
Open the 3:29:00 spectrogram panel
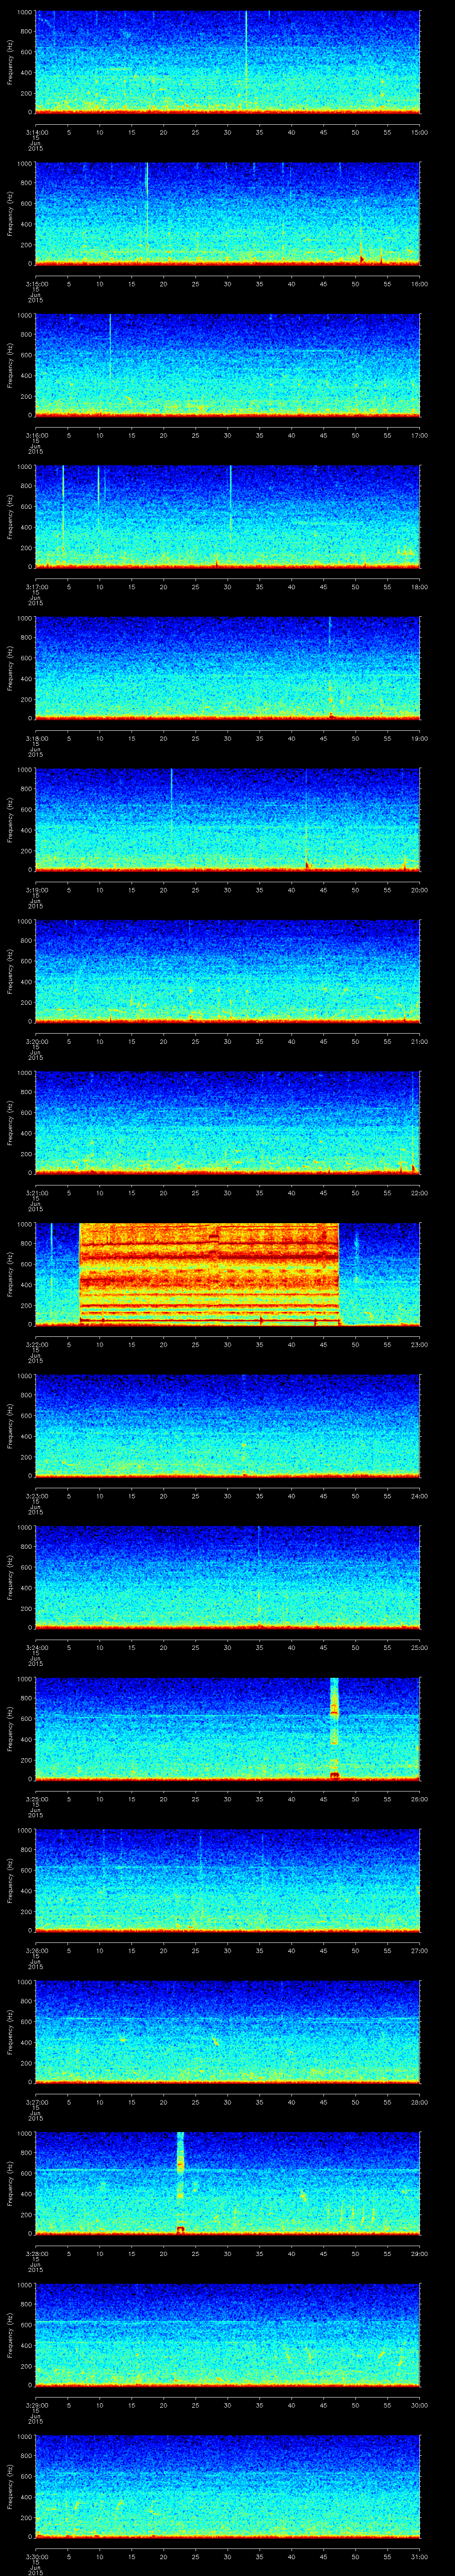[227, 2334]
